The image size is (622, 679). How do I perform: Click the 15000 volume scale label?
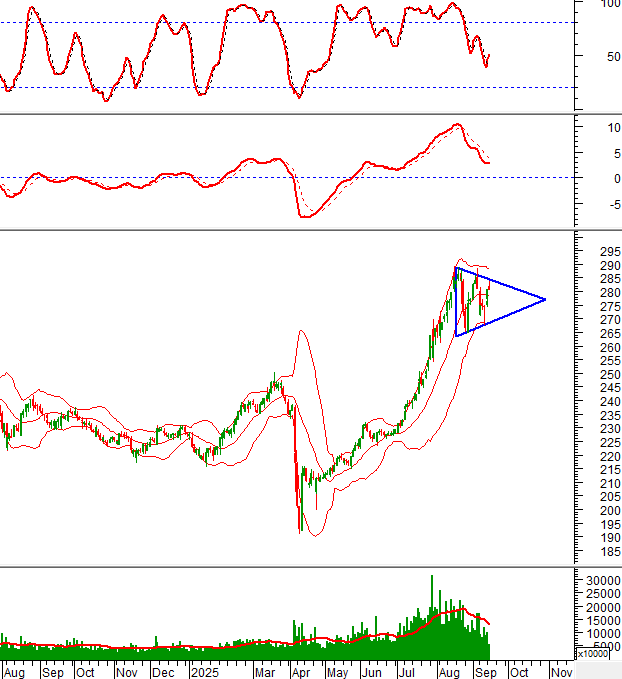603,621
